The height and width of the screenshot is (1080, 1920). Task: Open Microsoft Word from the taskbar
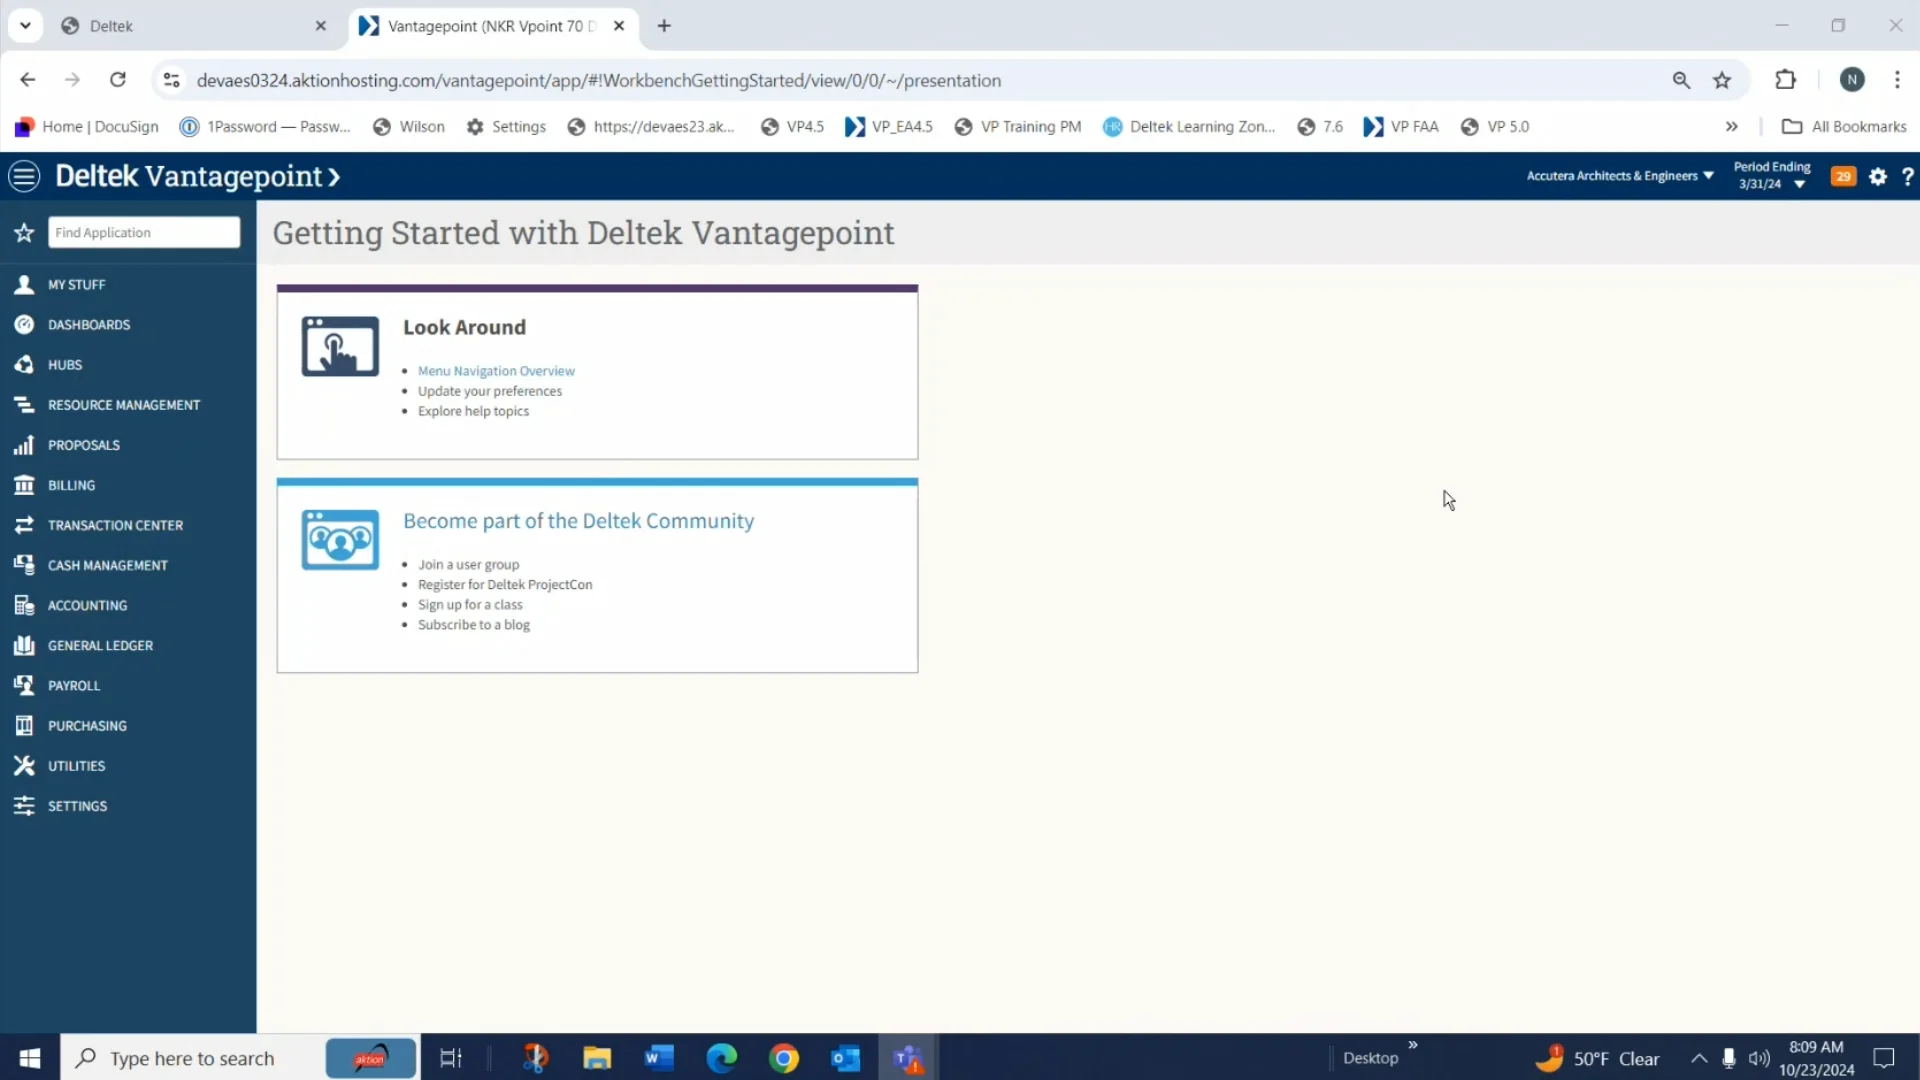(x=659, y=1058)
